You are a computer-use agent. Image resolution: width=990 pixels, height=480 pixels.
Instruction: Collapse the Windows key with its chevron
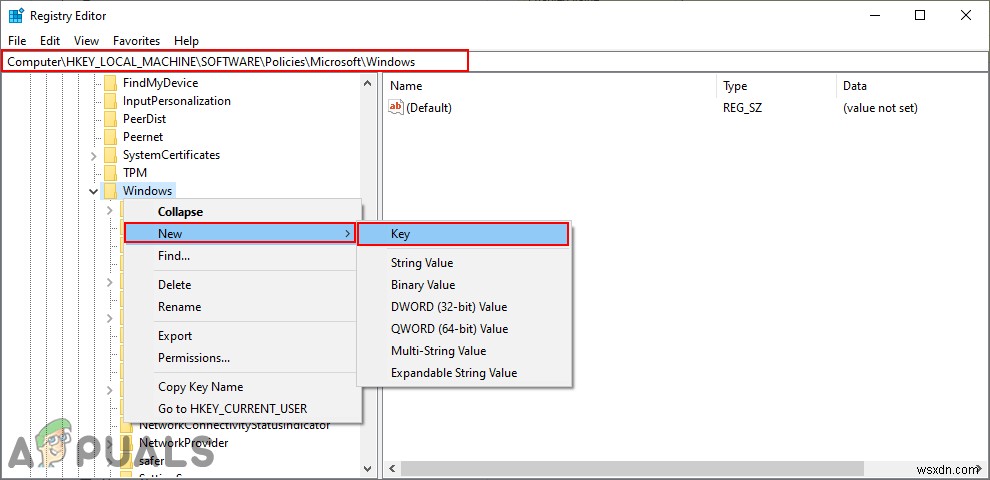pos(93,191)
